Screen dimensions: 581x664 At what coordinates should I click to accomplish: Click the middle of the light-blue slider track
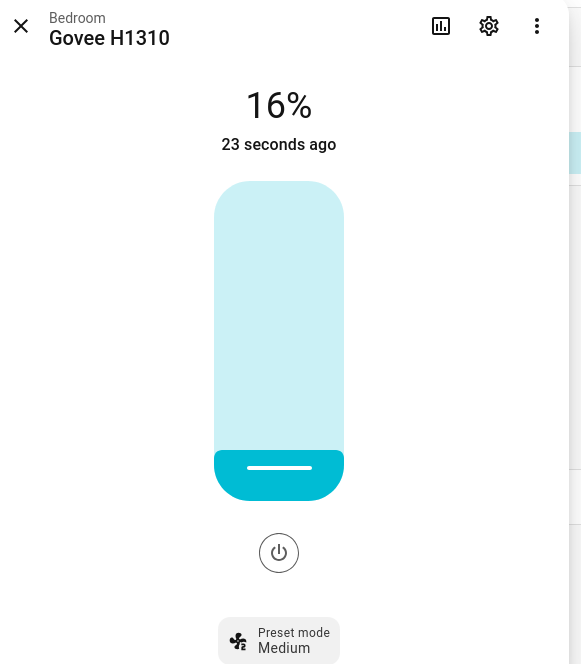coord(279,315)
